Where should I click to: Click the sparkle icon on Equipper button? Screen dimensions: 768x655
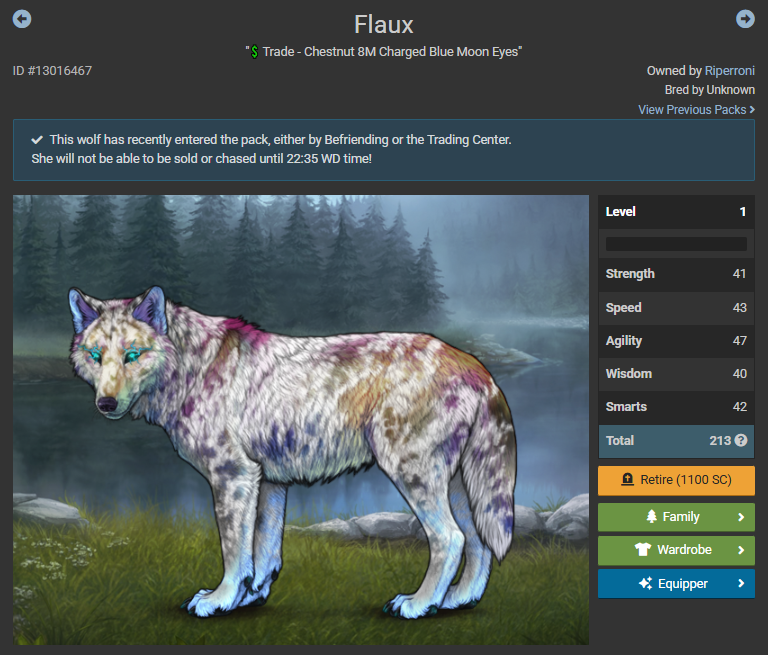click(646, 583)
